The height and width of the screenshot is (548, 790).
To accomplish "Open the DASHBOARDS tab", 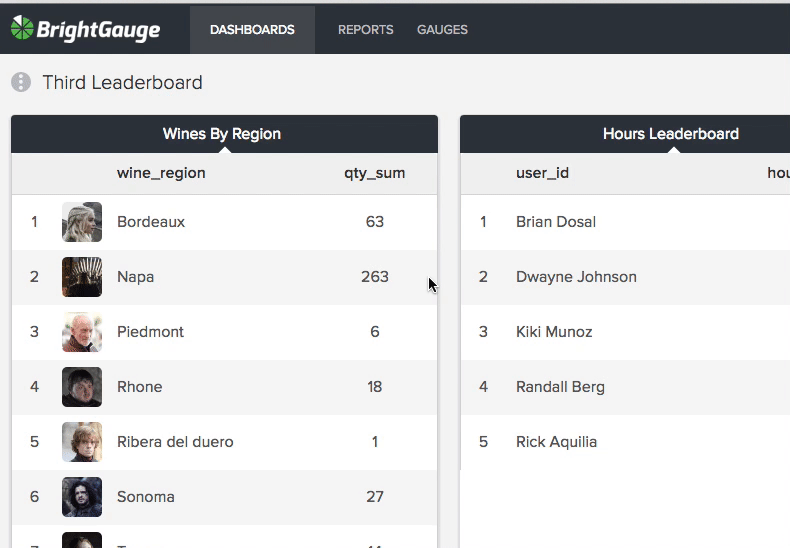I will coord(252,30).
